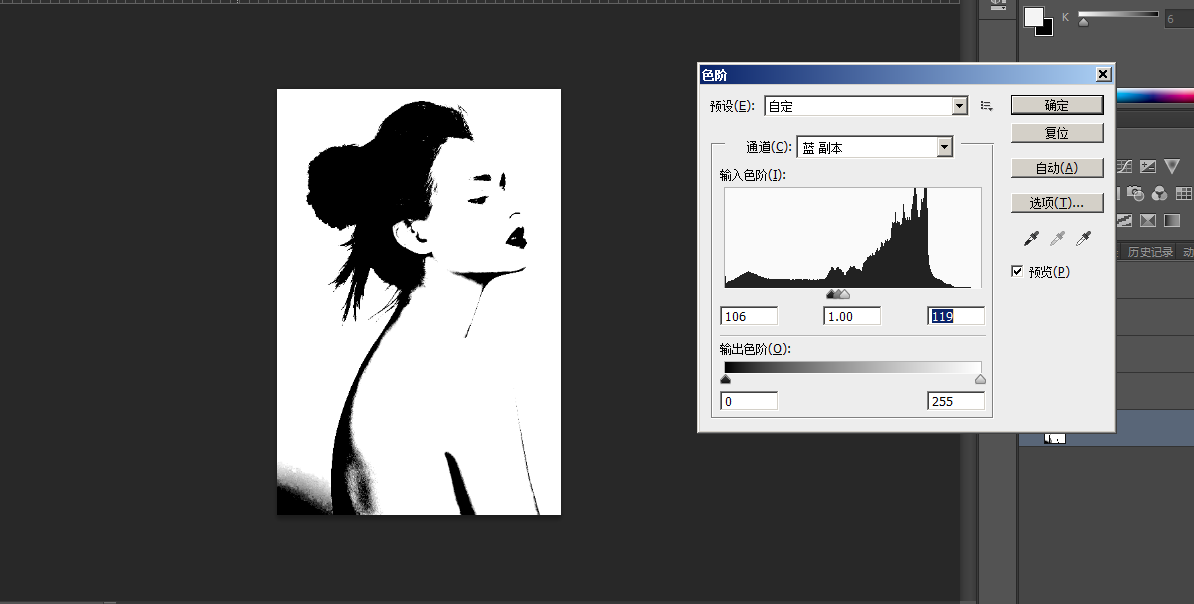Add a Color Lookup adjustment (grid icon)
This screenshot has width=1194, height=604.
[x=1183, y=193]
